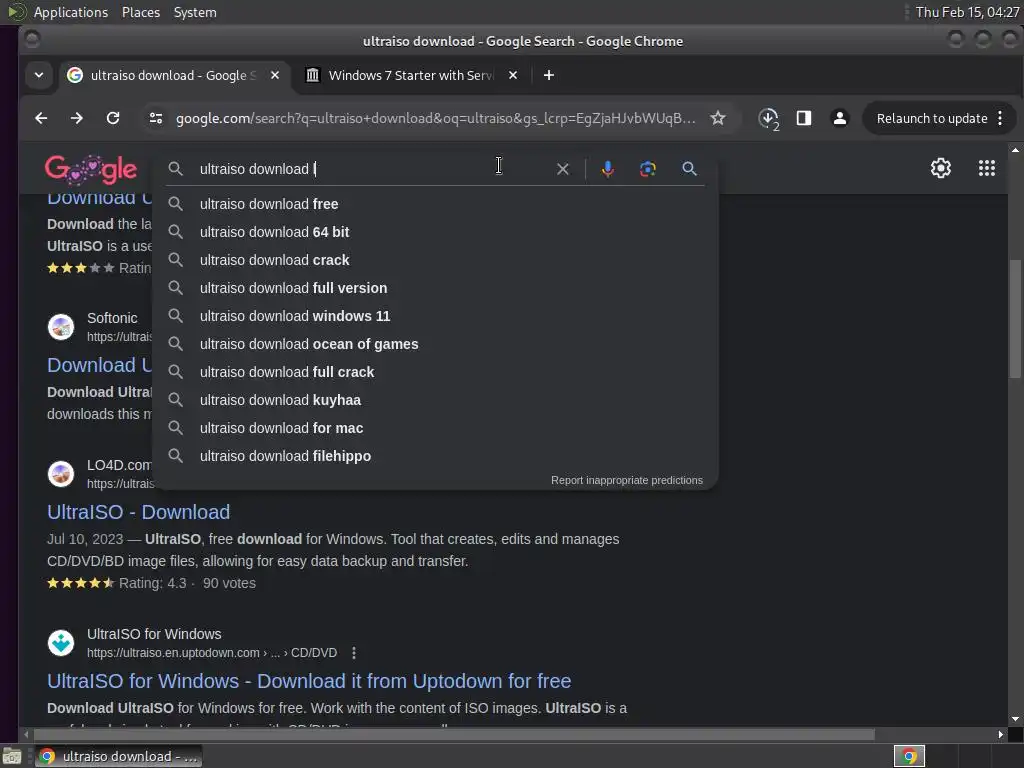Go forward to the next page
Screen dimensions: 1024x768
pos(77,118)
